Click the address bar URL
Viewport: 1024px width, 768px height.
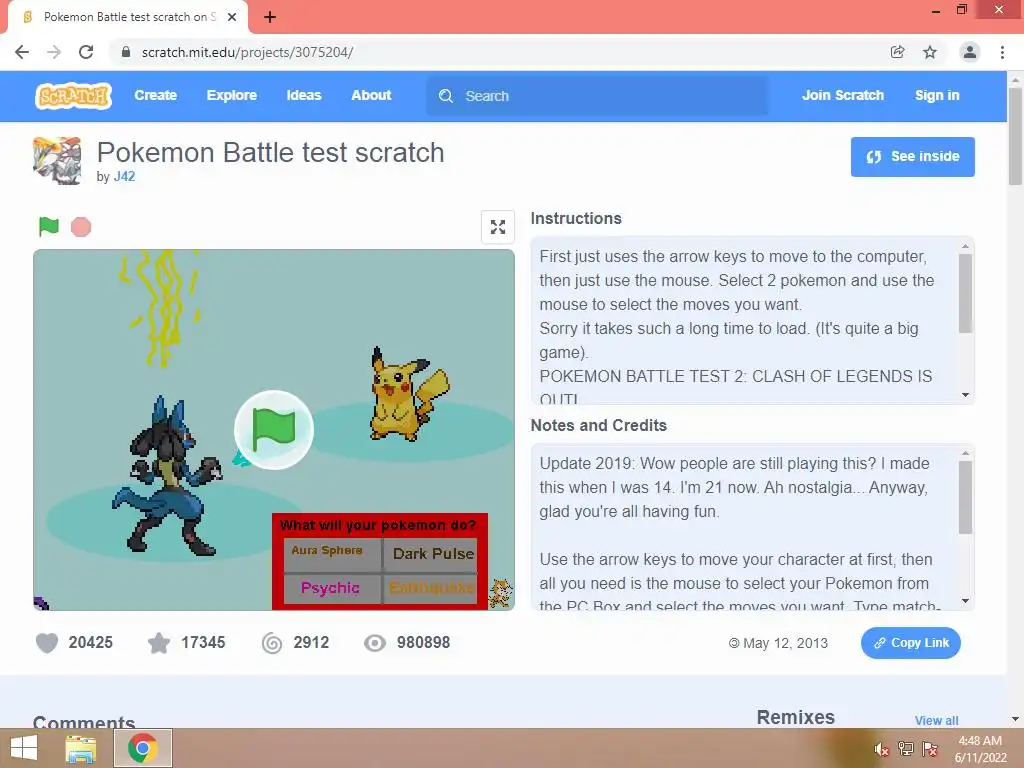click(248, 52)
